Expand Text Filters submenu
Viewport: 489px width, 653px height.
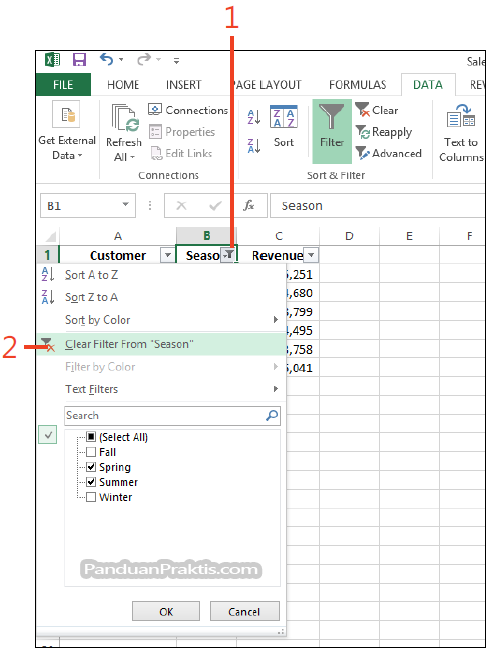click(x=161, y=389)
